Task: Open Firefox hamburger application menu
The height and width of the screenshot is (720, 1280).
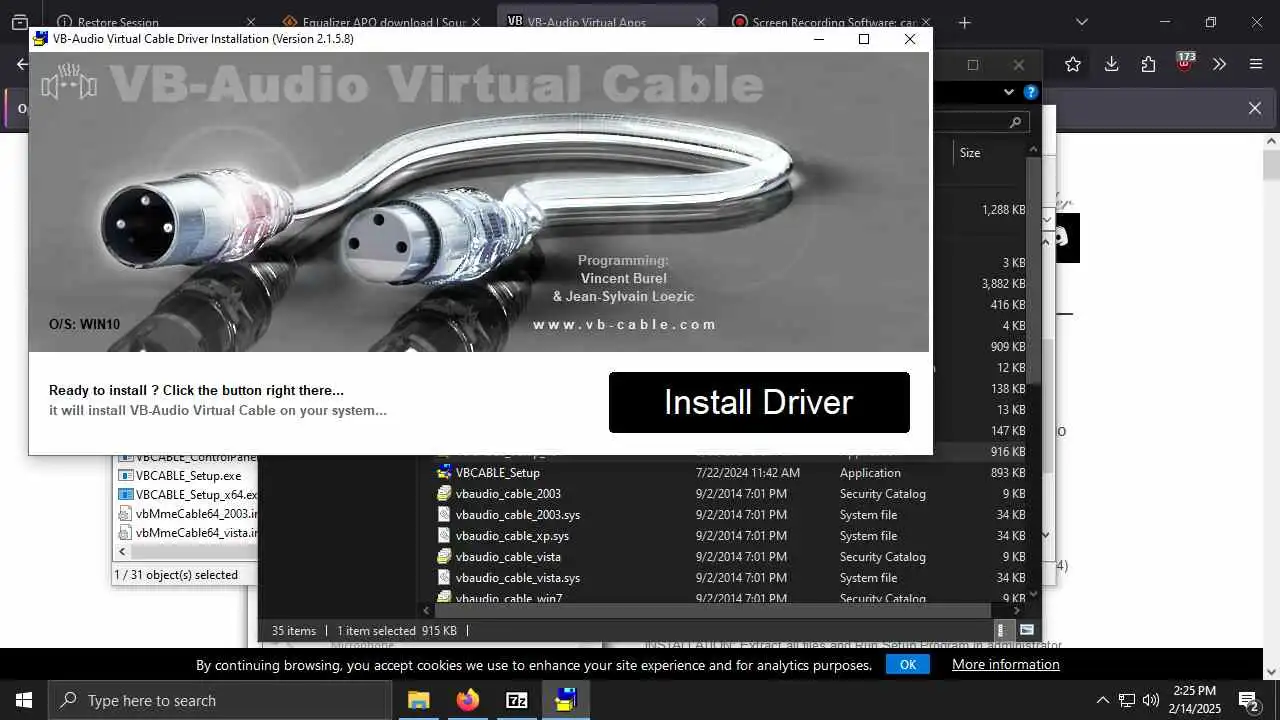Action: 1256,64
